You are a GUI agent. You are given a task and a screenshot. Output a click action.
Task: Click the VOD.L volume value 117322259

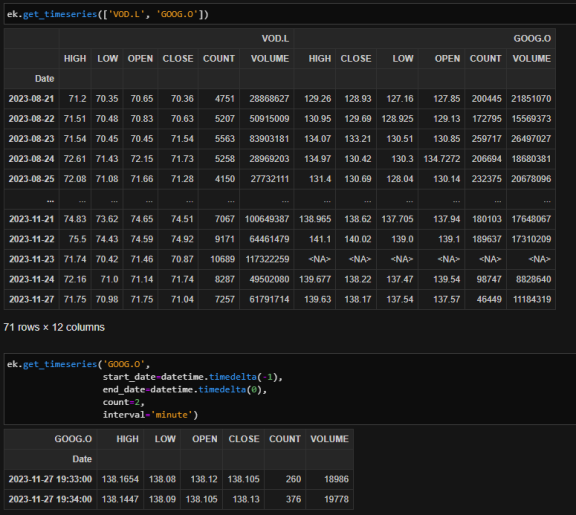tap(267, 259)
